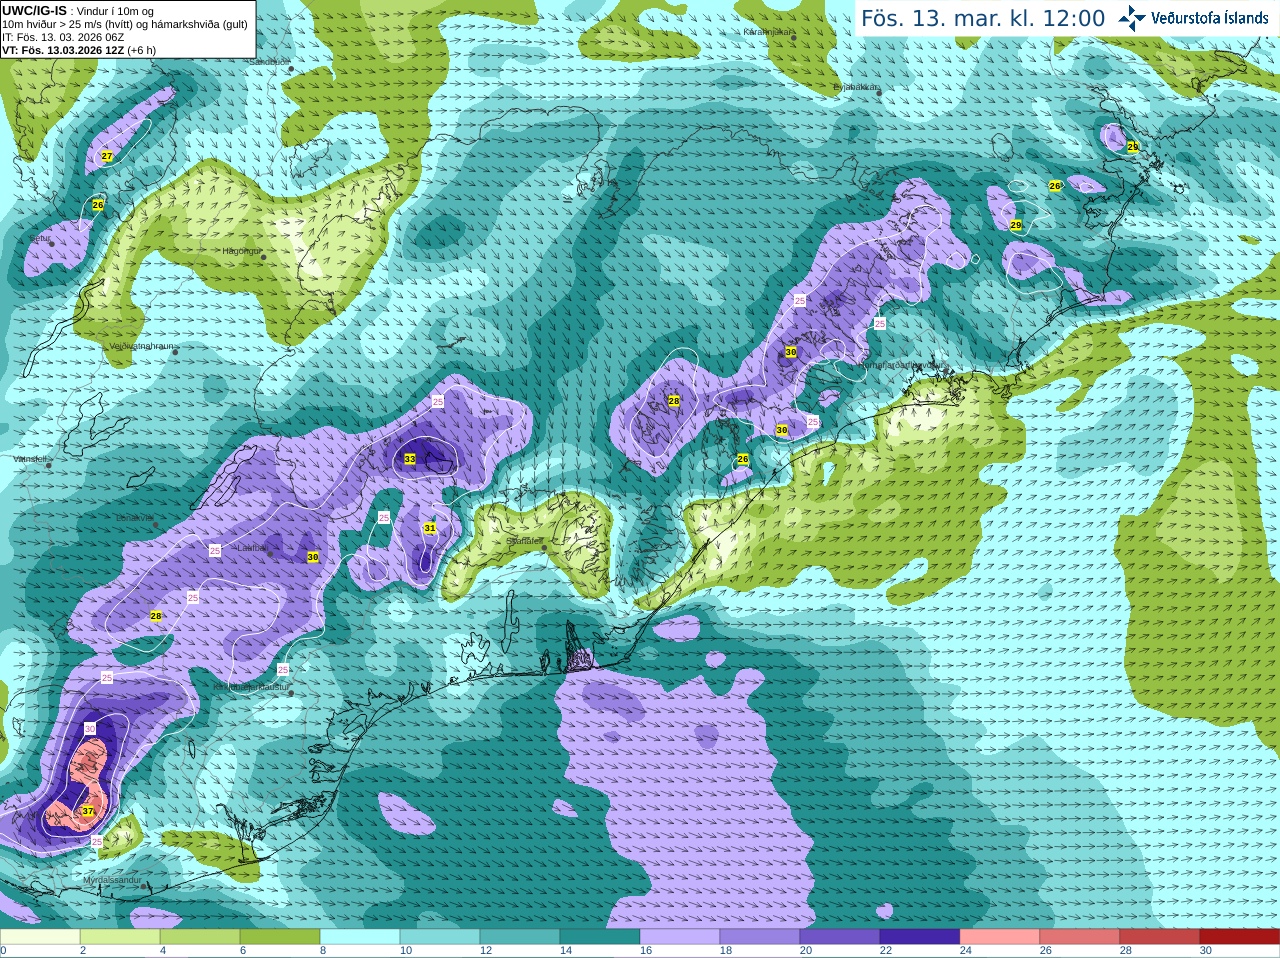1280x958 pixels.
Task: Click the yellow 30 marker beside Laufbali
Action: pos(313,557)
